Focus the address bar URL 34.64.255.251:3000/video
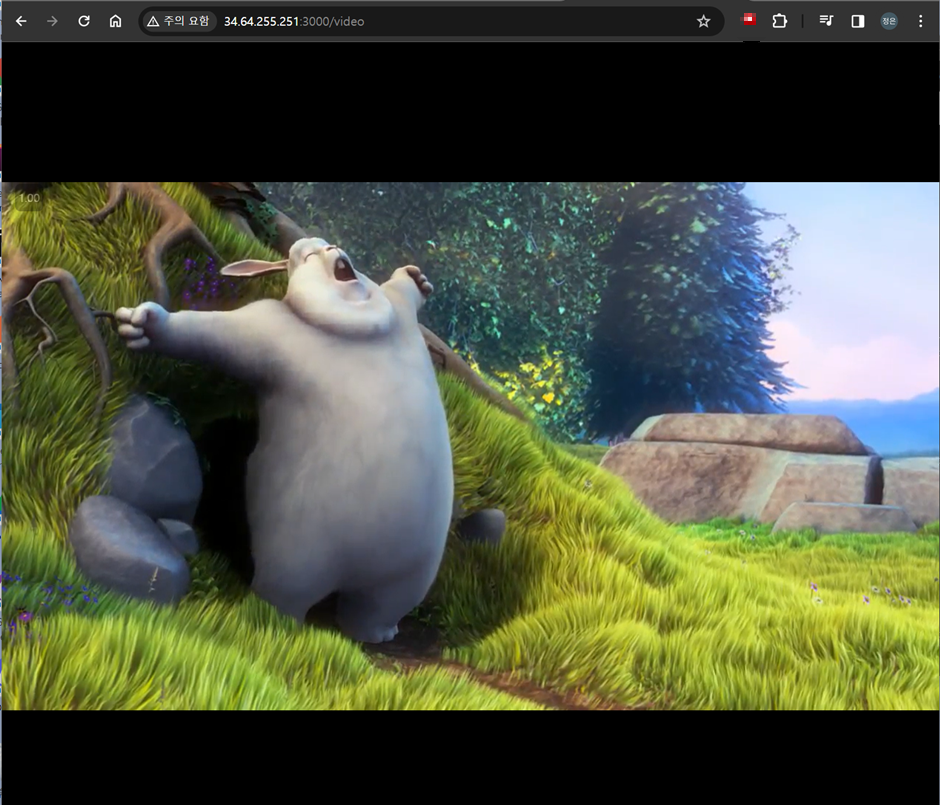The width and height of the screenshot is (940, 805). pyautogui.click(x=294, y=22)
